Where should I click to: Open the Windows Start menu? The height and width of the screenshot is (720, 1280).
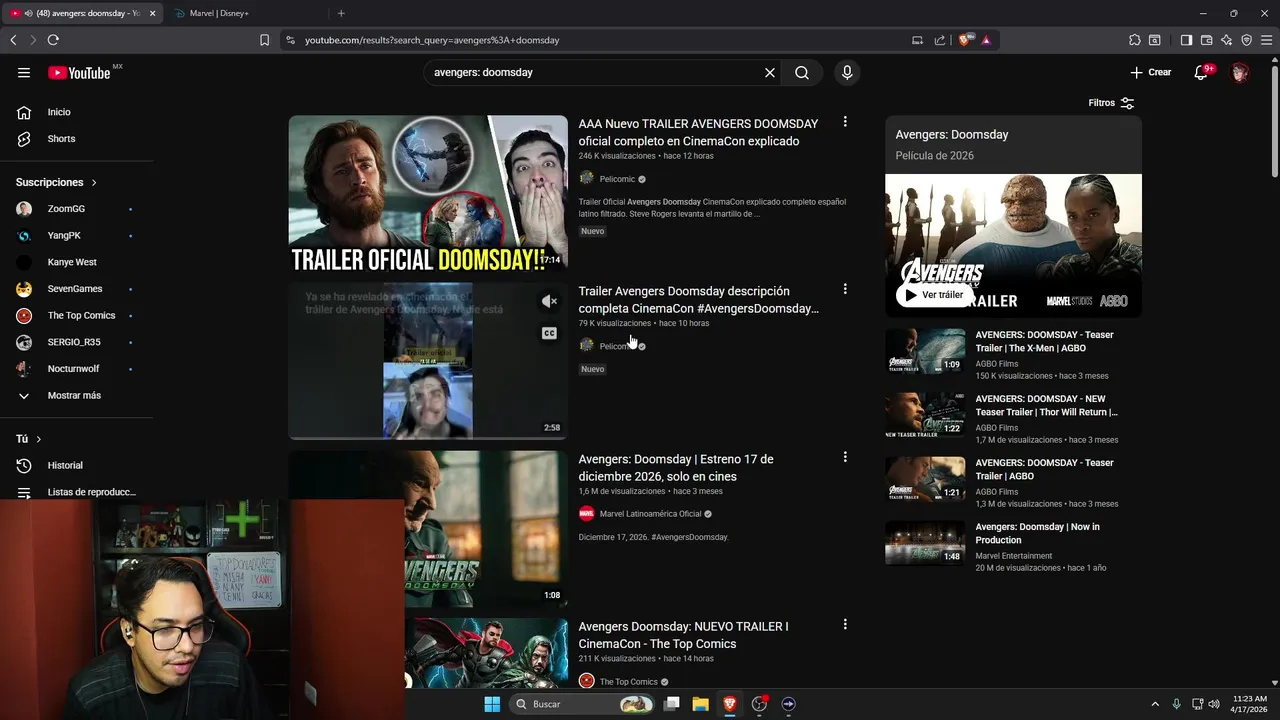492,704
